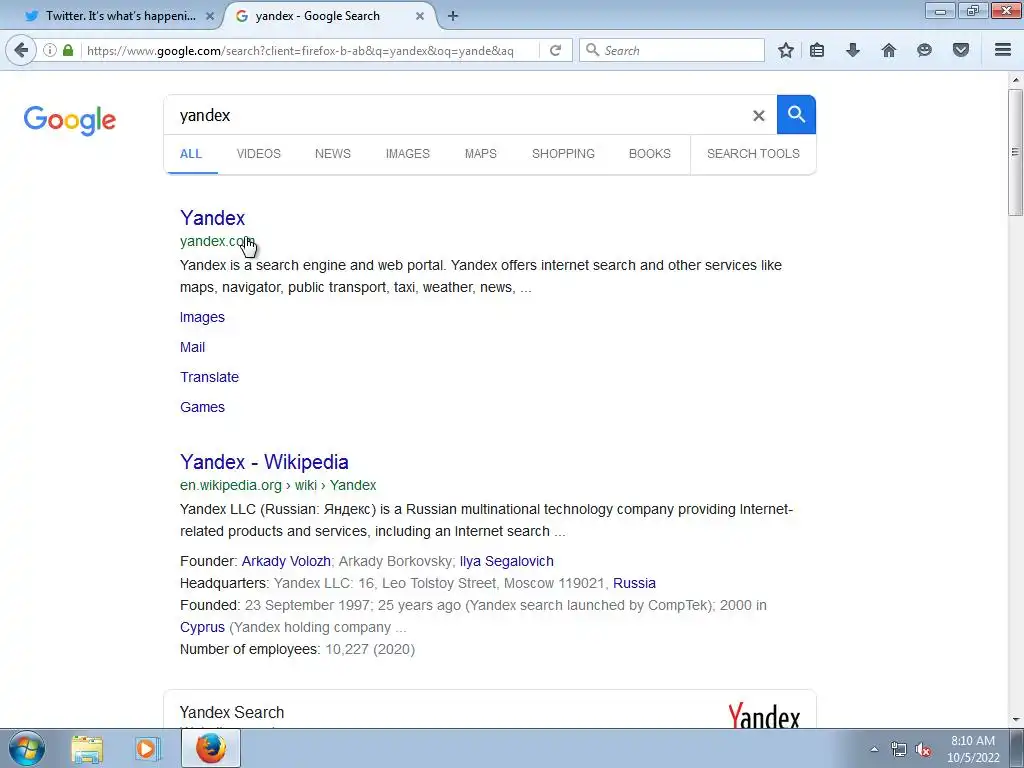Switch to VIDEOS results
This screenshot has height=768, width=1024.
[x=259, y=154]
